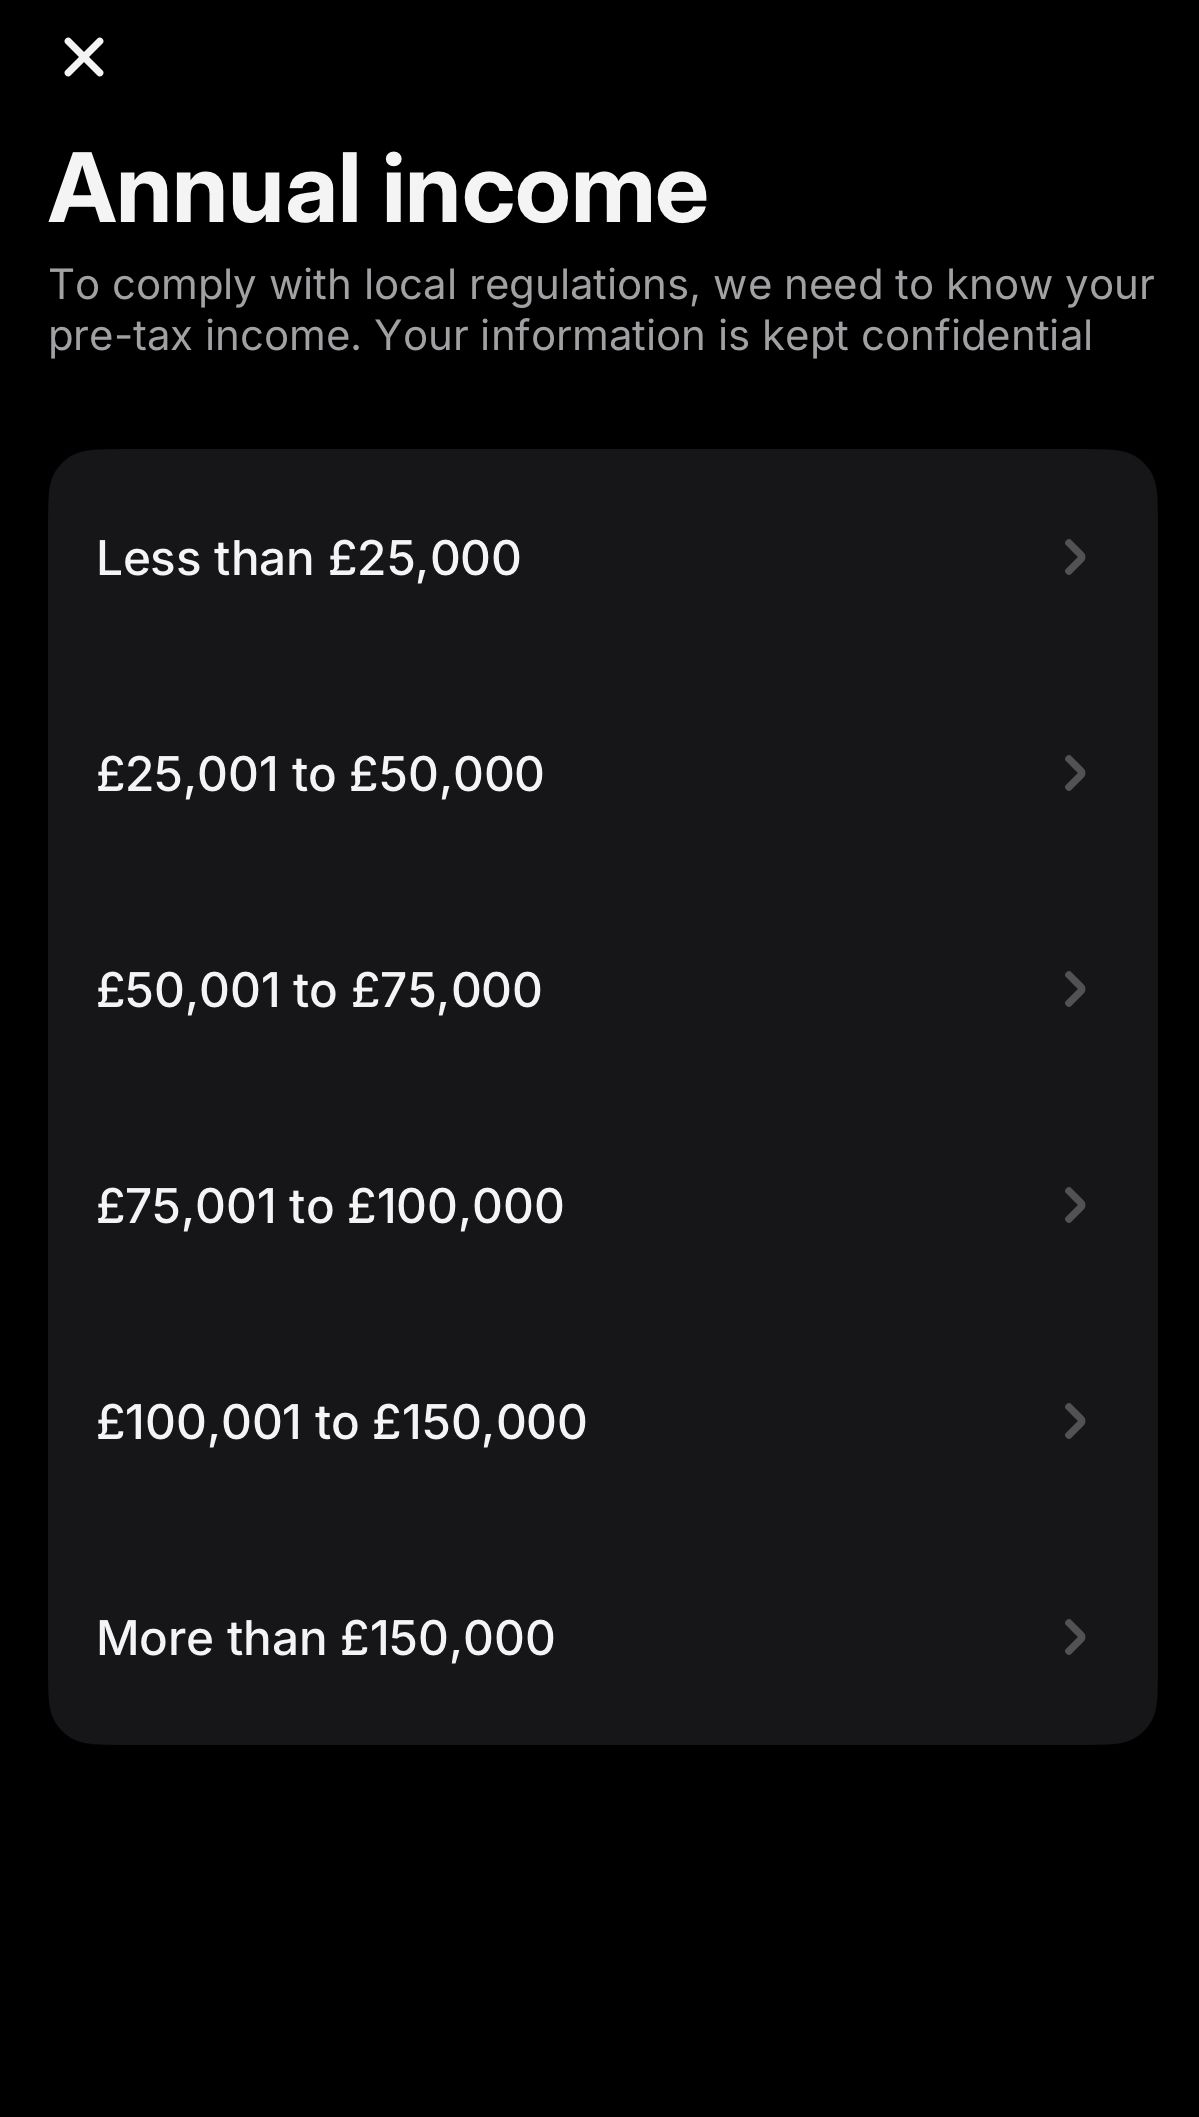Select £50,001 to £75,000 income range
1199x2117 pixels.
[x=319, y=990]
